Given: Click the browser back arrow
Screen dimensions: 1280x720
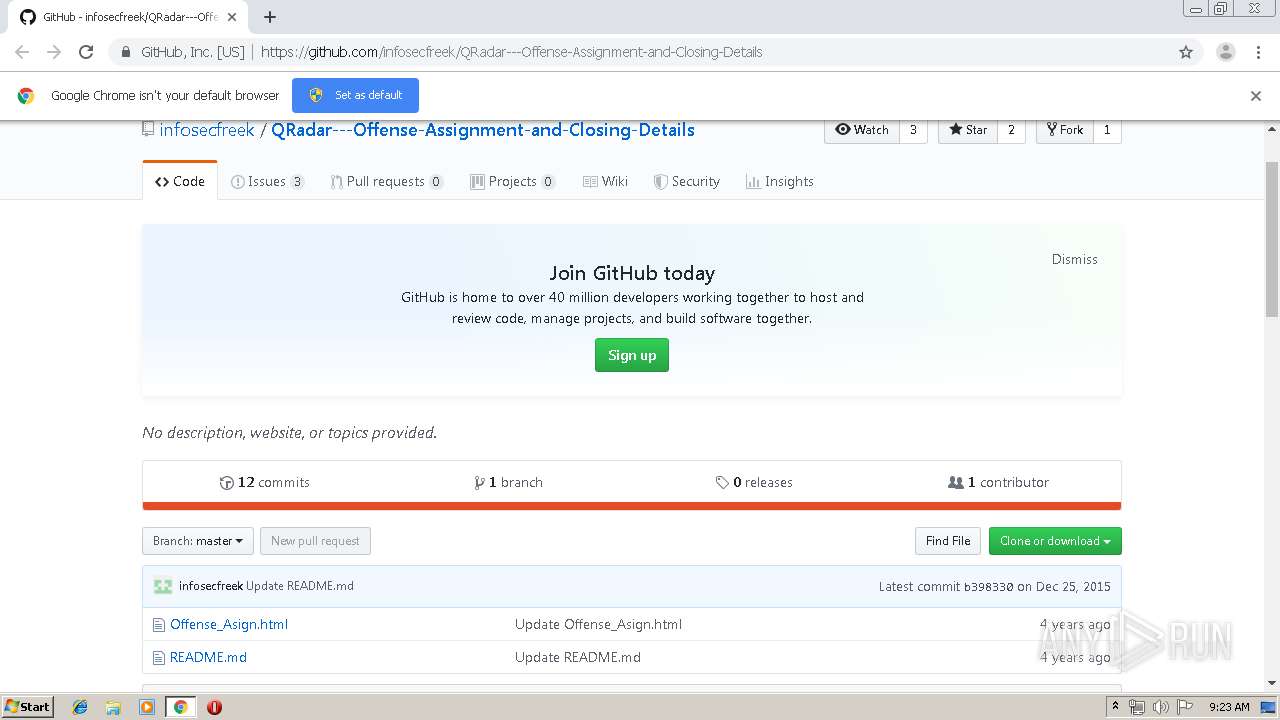Looking at the screenshot, I should click(x=22, y=52).
